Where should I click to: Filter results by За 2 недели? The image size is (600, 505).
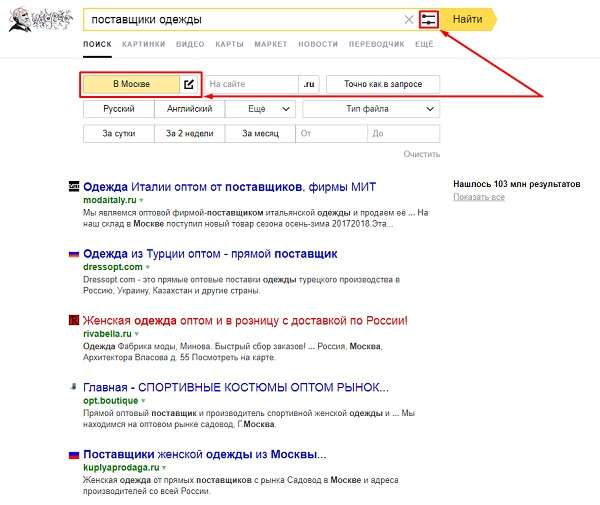click(190, 132)
